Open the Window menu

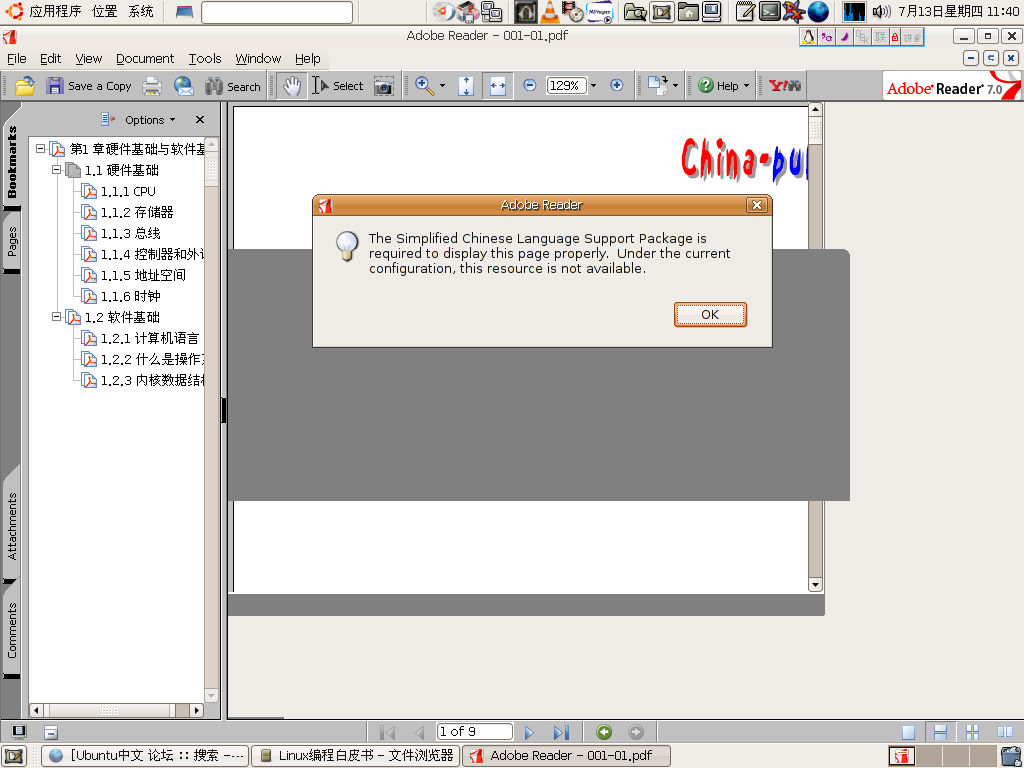258,59
